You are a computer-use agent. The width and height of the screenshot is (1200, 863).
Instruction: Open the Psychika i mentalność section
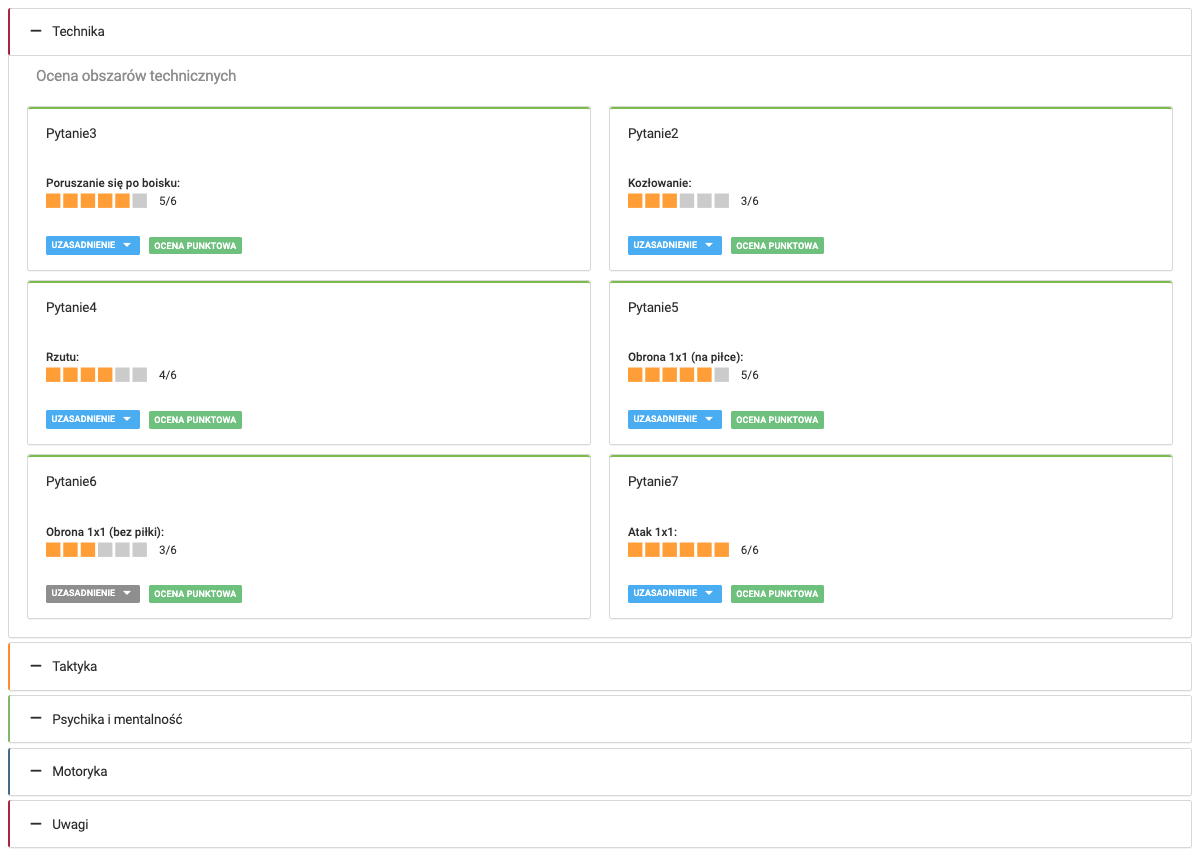[x=117, y=719]
